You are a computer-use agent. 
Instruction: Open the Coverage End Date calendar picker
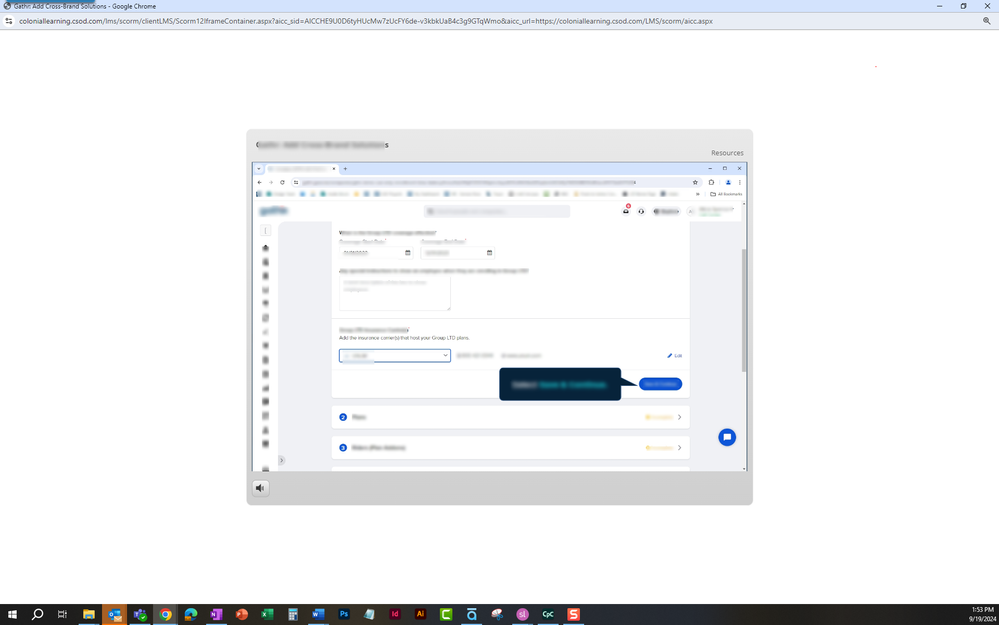[489, 253]
